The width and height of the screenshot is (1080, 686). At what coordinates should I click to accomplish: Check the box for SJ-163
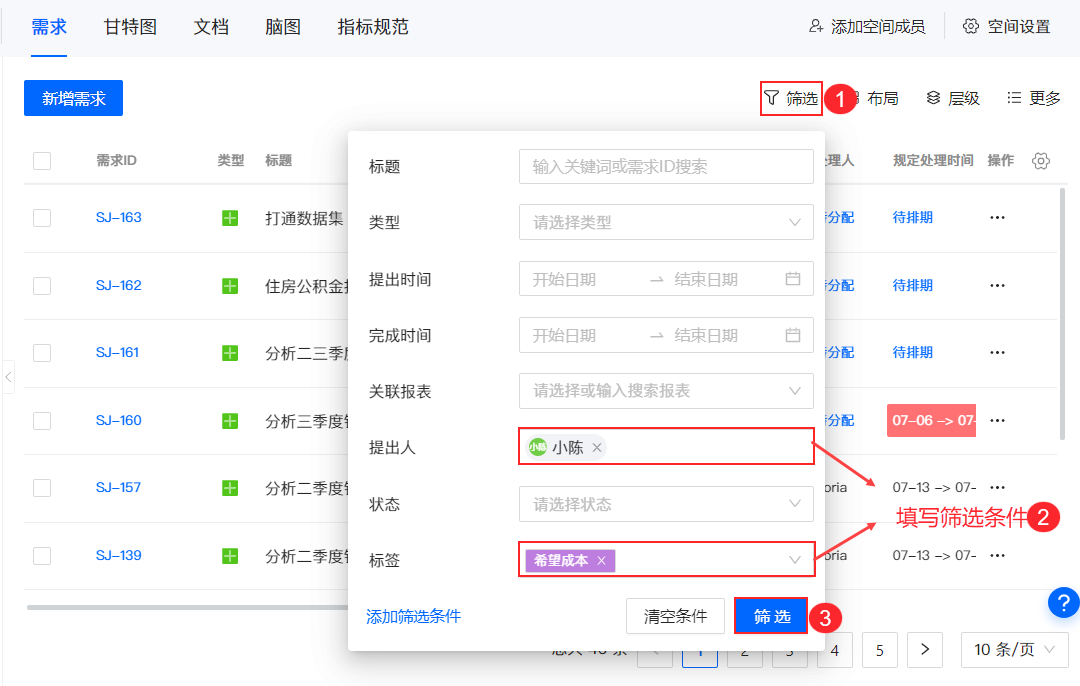pos(42,218)
